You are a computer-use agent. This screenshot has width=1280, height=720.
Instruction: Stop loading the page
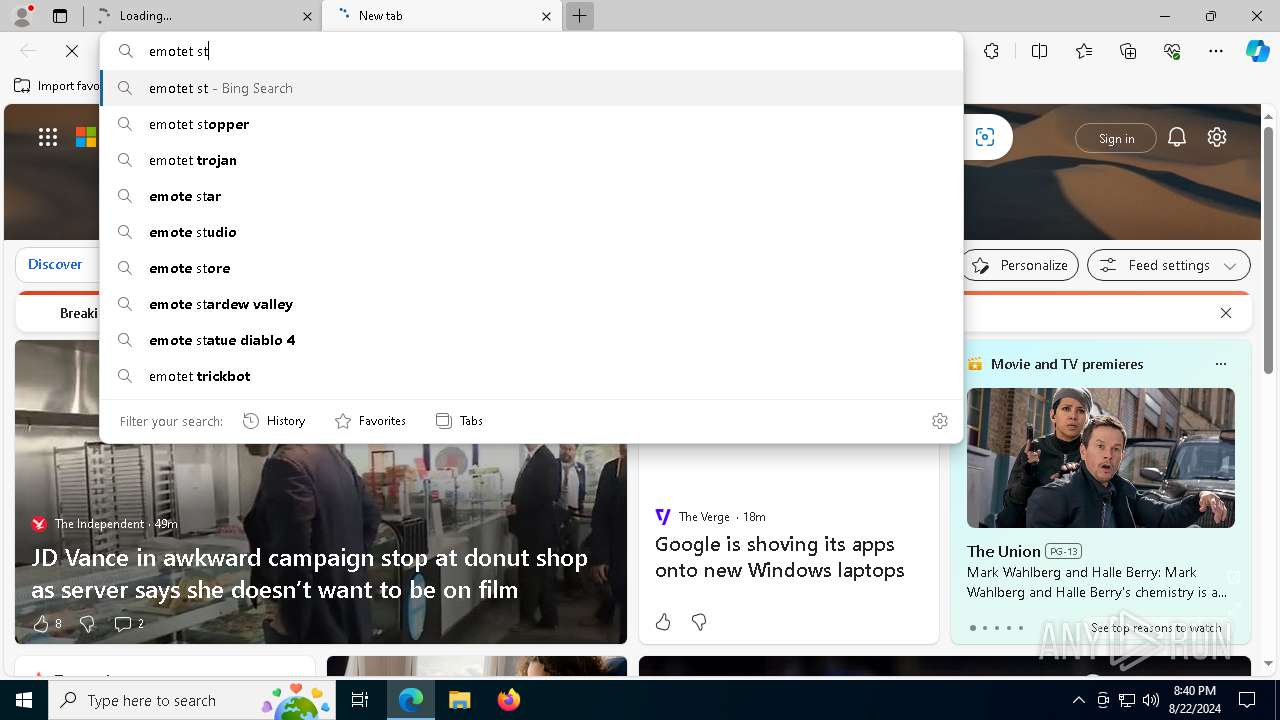[x=72, y=51]
